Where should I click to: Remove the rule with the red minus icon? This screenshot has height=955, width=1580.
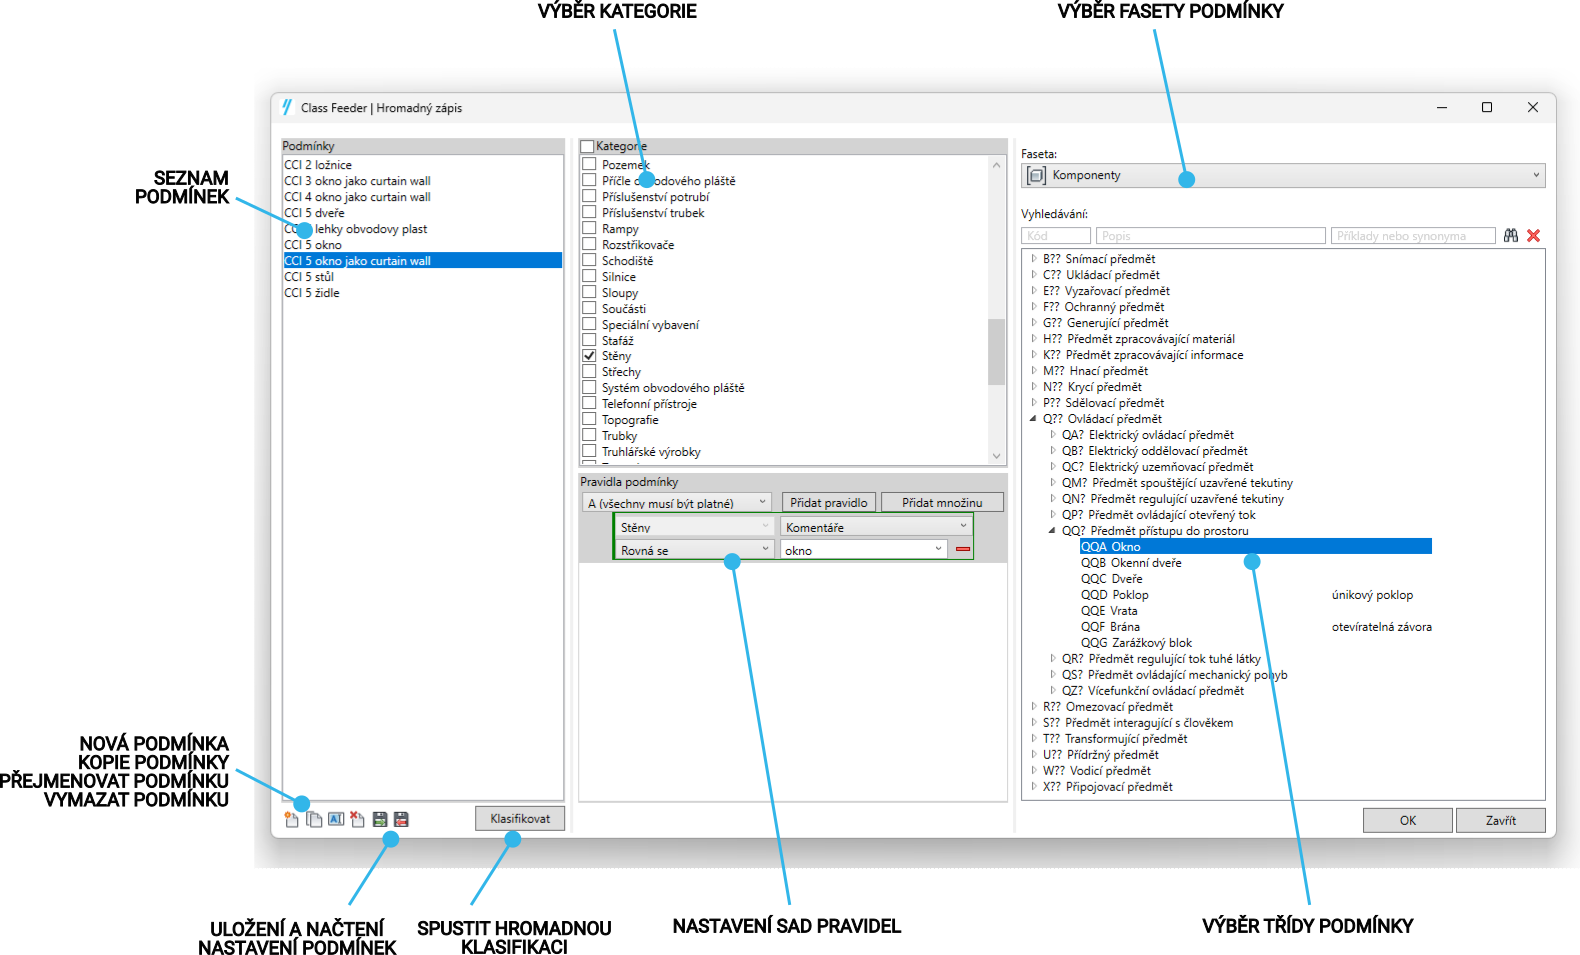tap(963, 550)
